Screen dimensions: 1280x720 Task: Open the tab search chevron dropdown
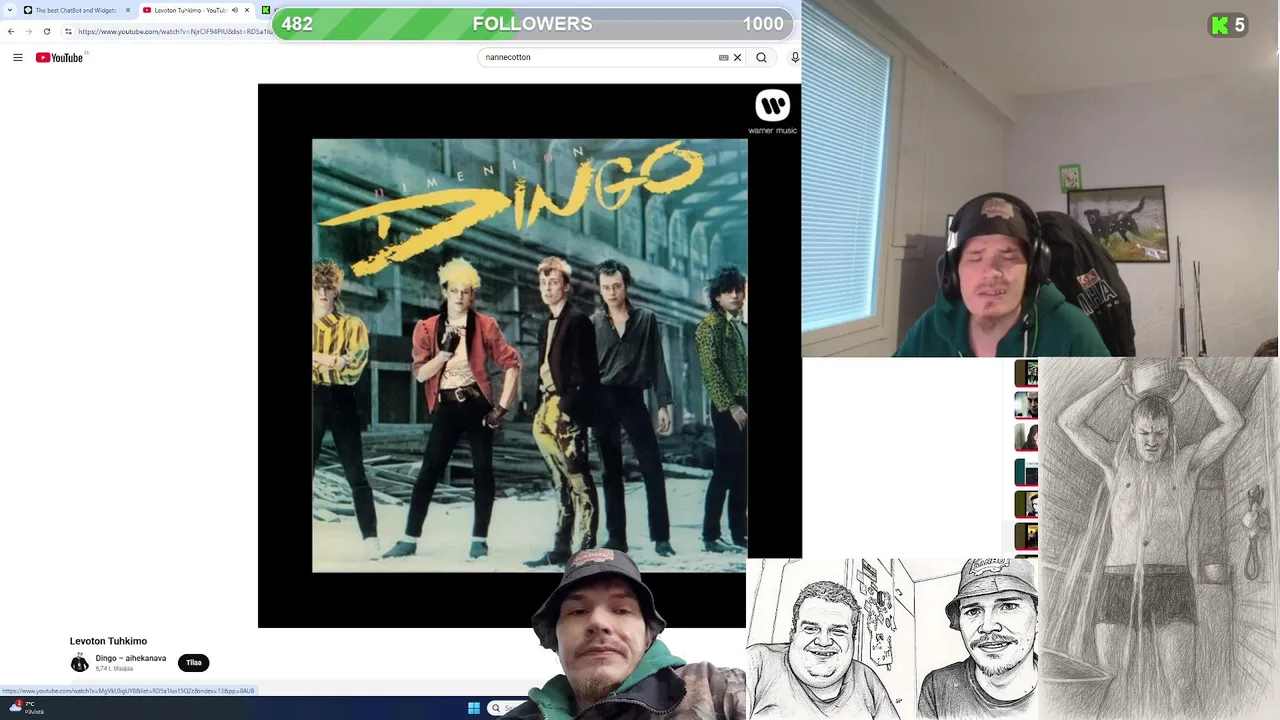(x=9, y=10)
